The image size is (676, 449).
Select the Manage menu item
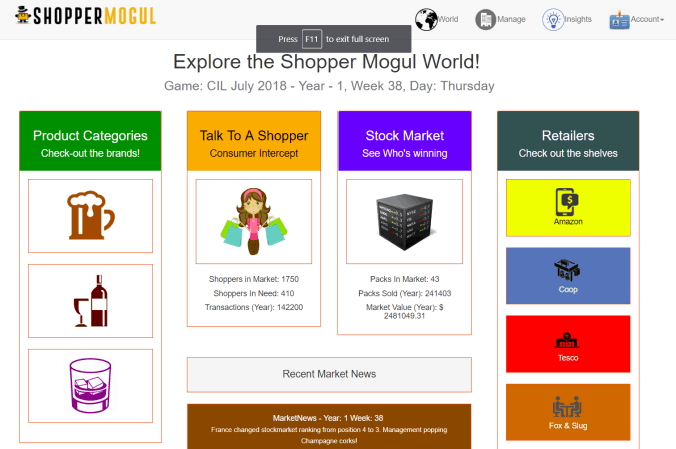coord(511,19)
